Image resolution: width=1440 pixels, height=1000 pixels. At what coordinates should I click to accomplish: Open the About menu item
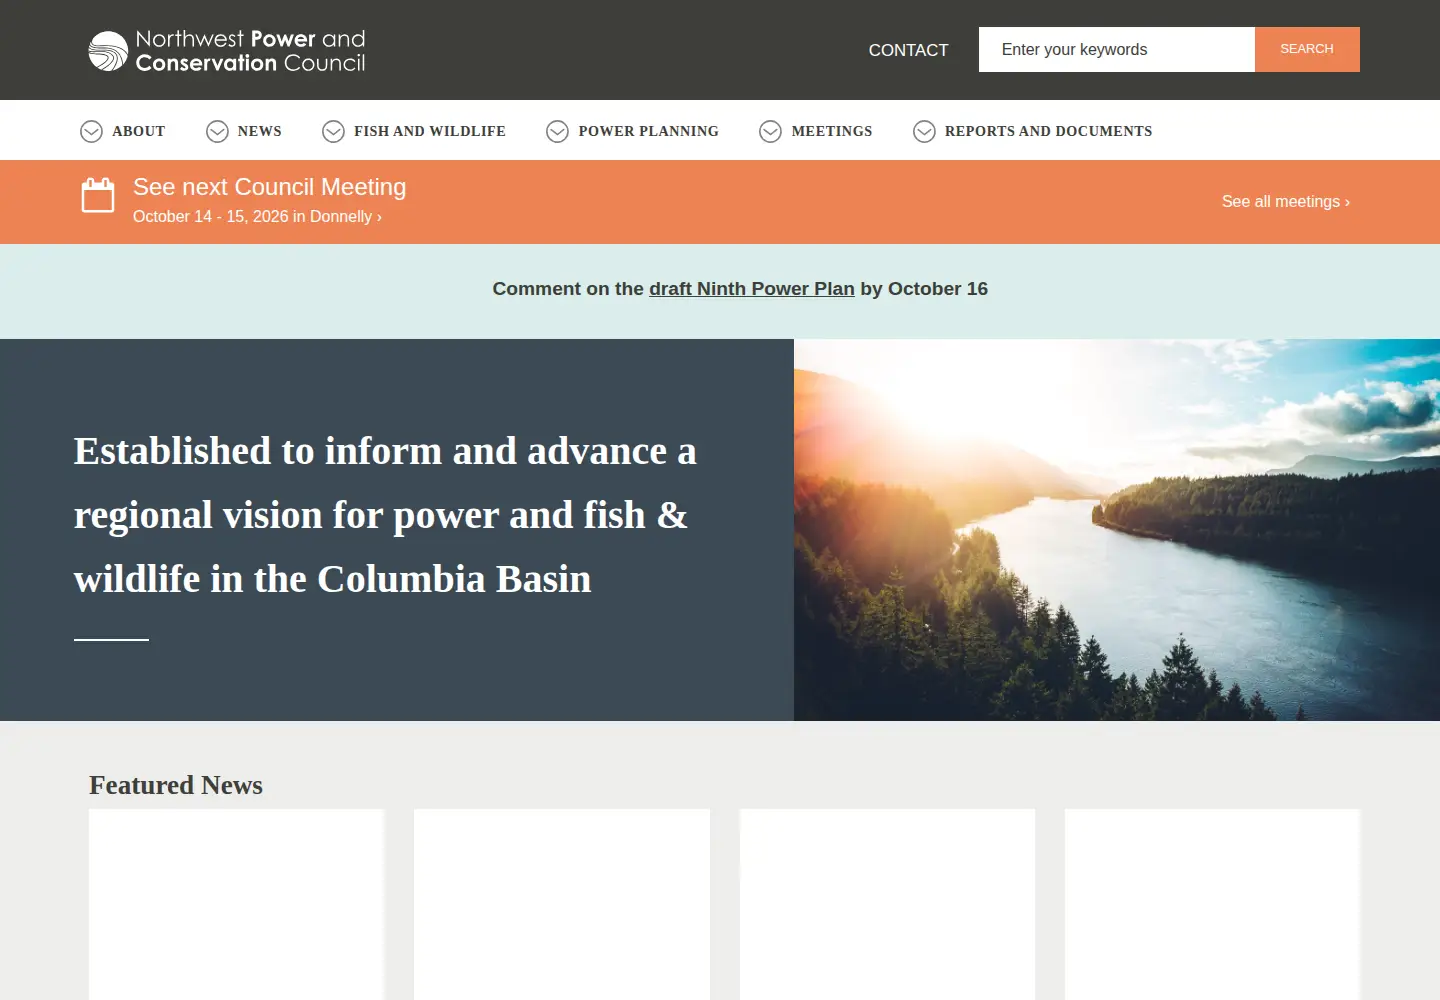tap(139, 131)
